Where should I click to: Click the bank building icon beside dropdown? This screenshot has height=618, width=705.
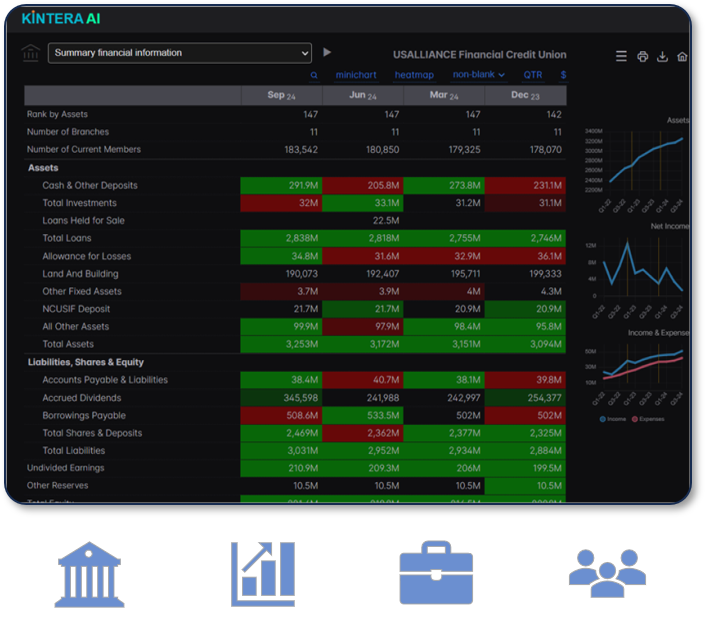[31, 53]
